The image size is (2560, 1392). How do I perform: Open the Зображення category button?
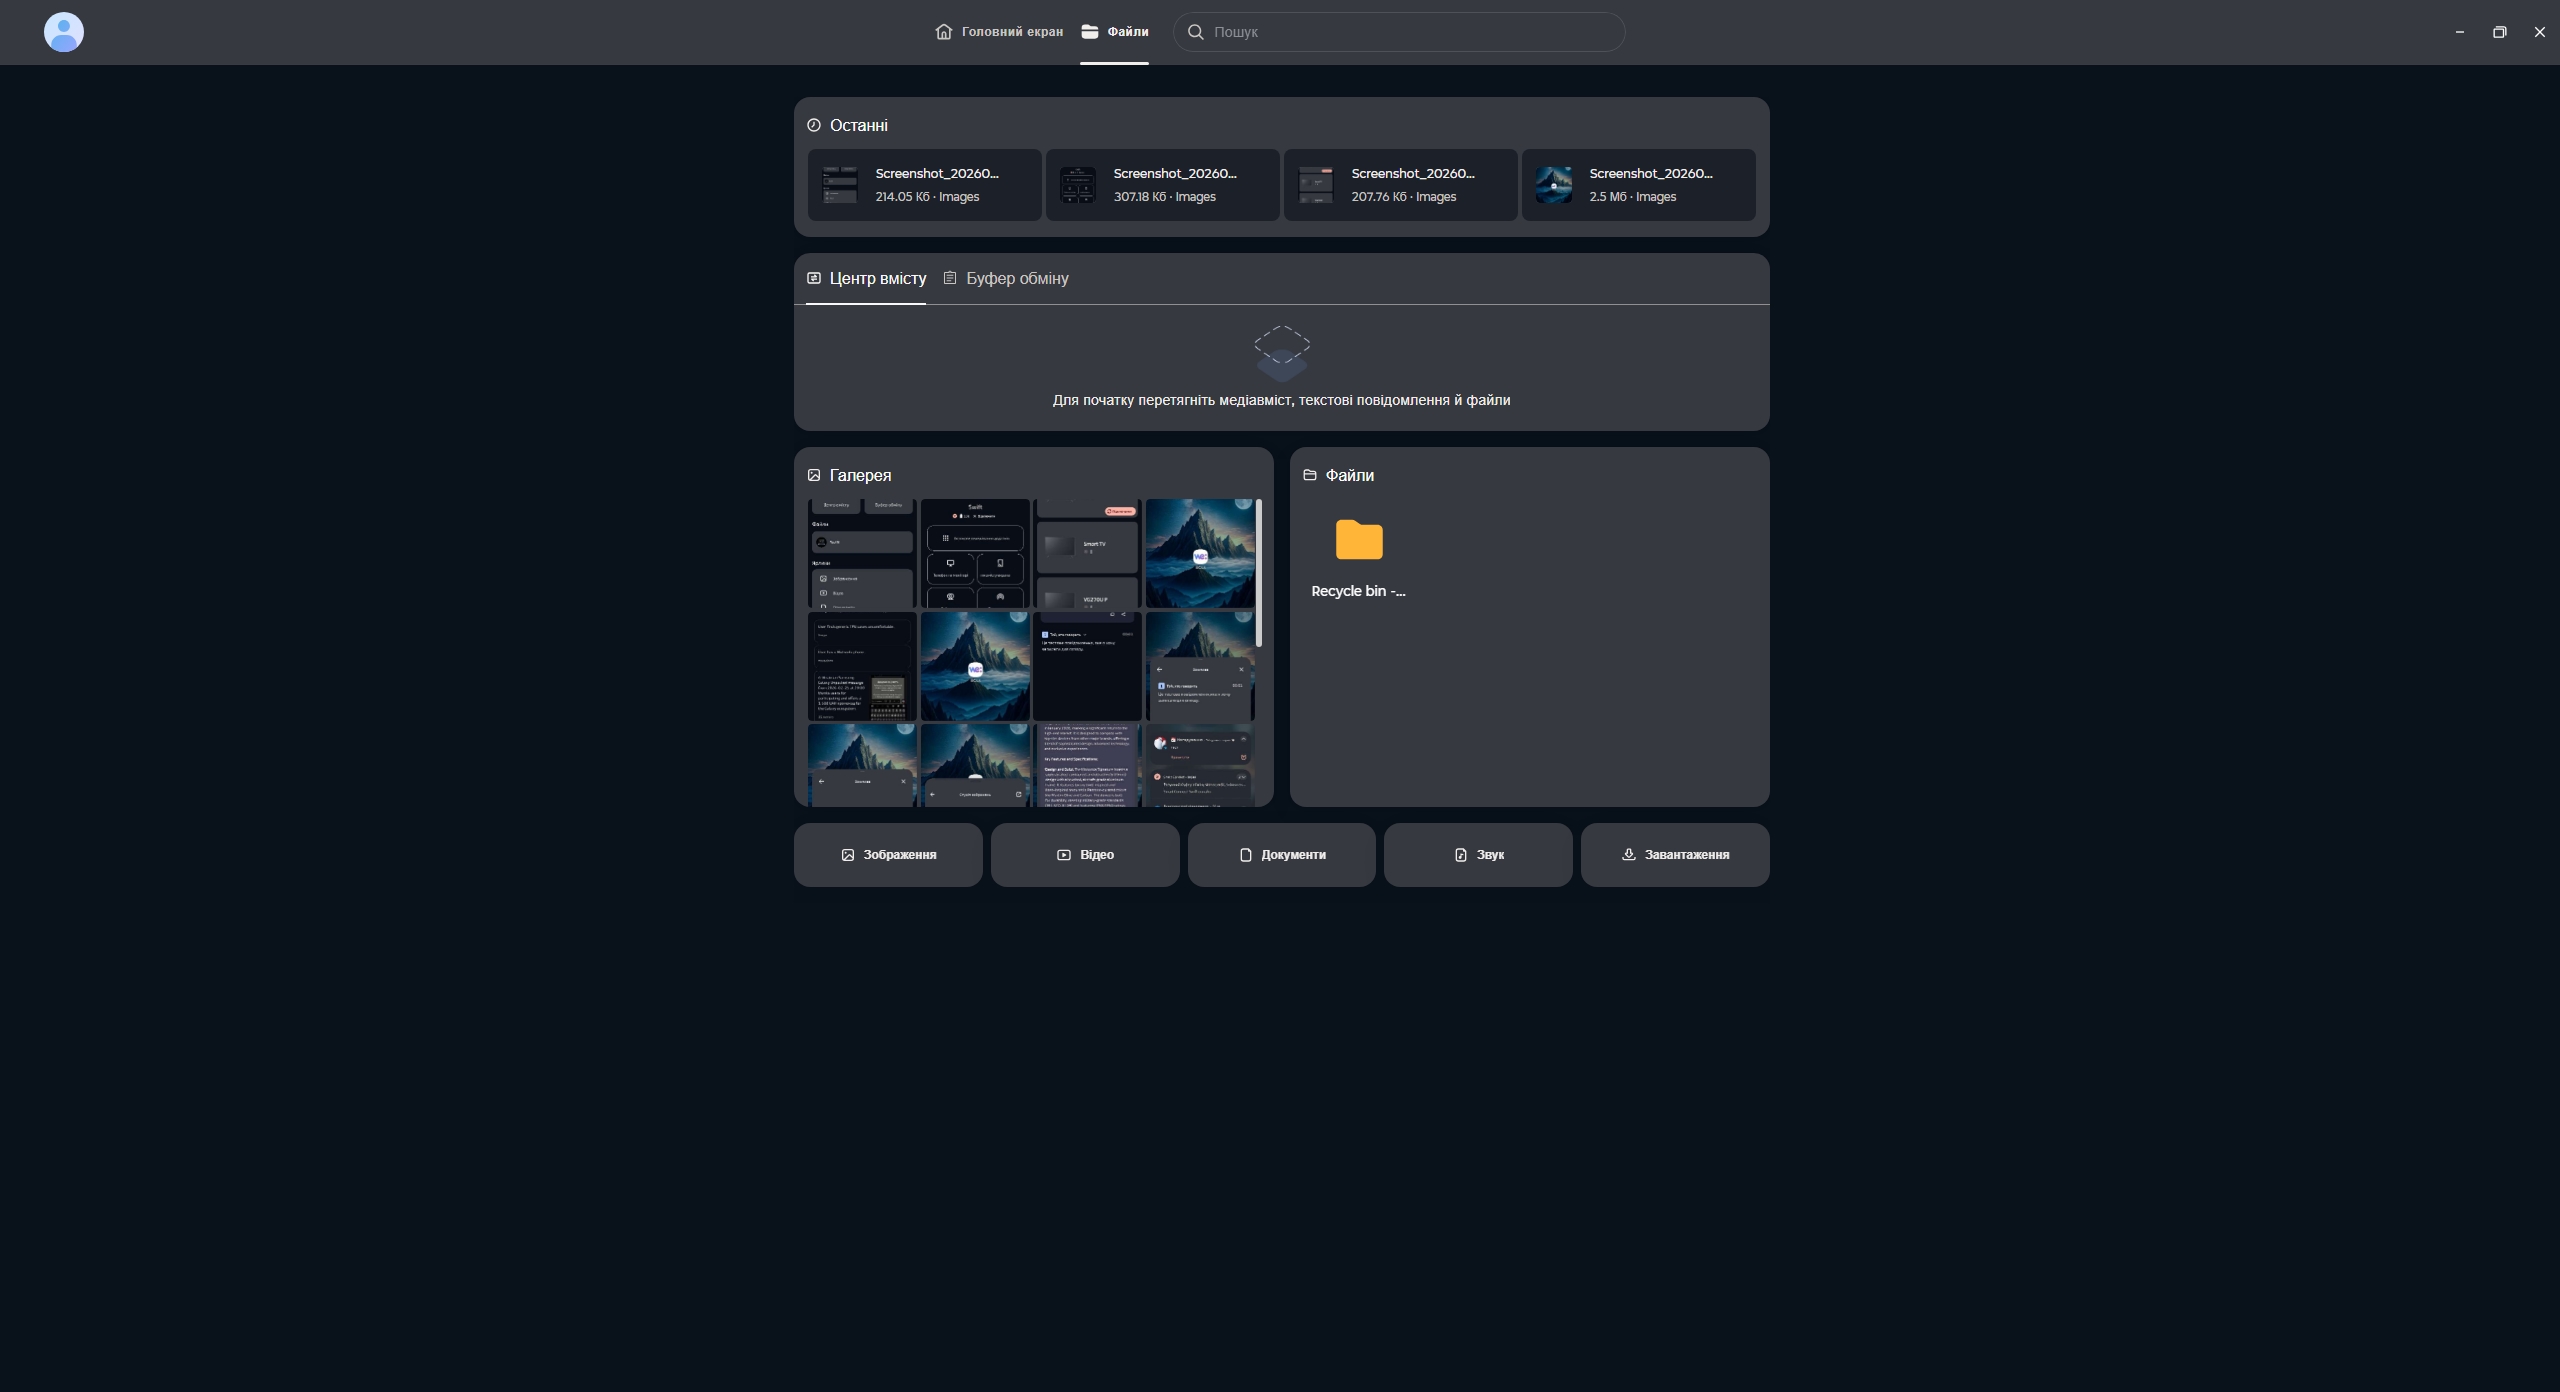pos(888,855)
